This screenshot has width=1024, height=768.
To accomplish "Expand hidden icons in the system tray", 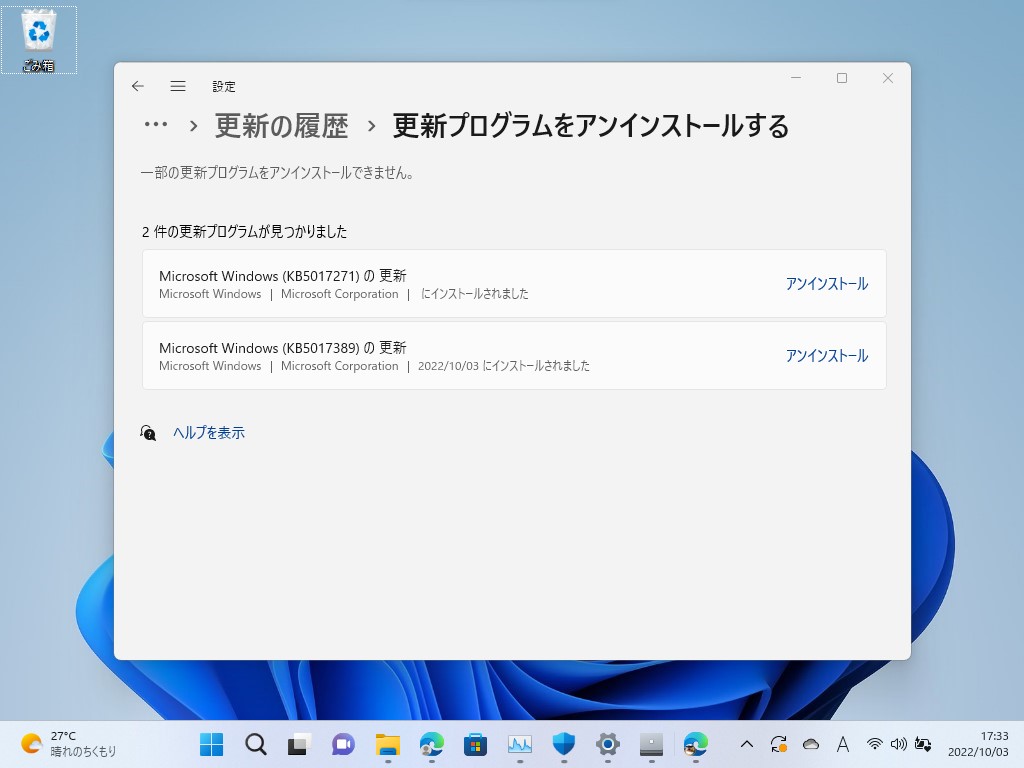I will [747, 744].
